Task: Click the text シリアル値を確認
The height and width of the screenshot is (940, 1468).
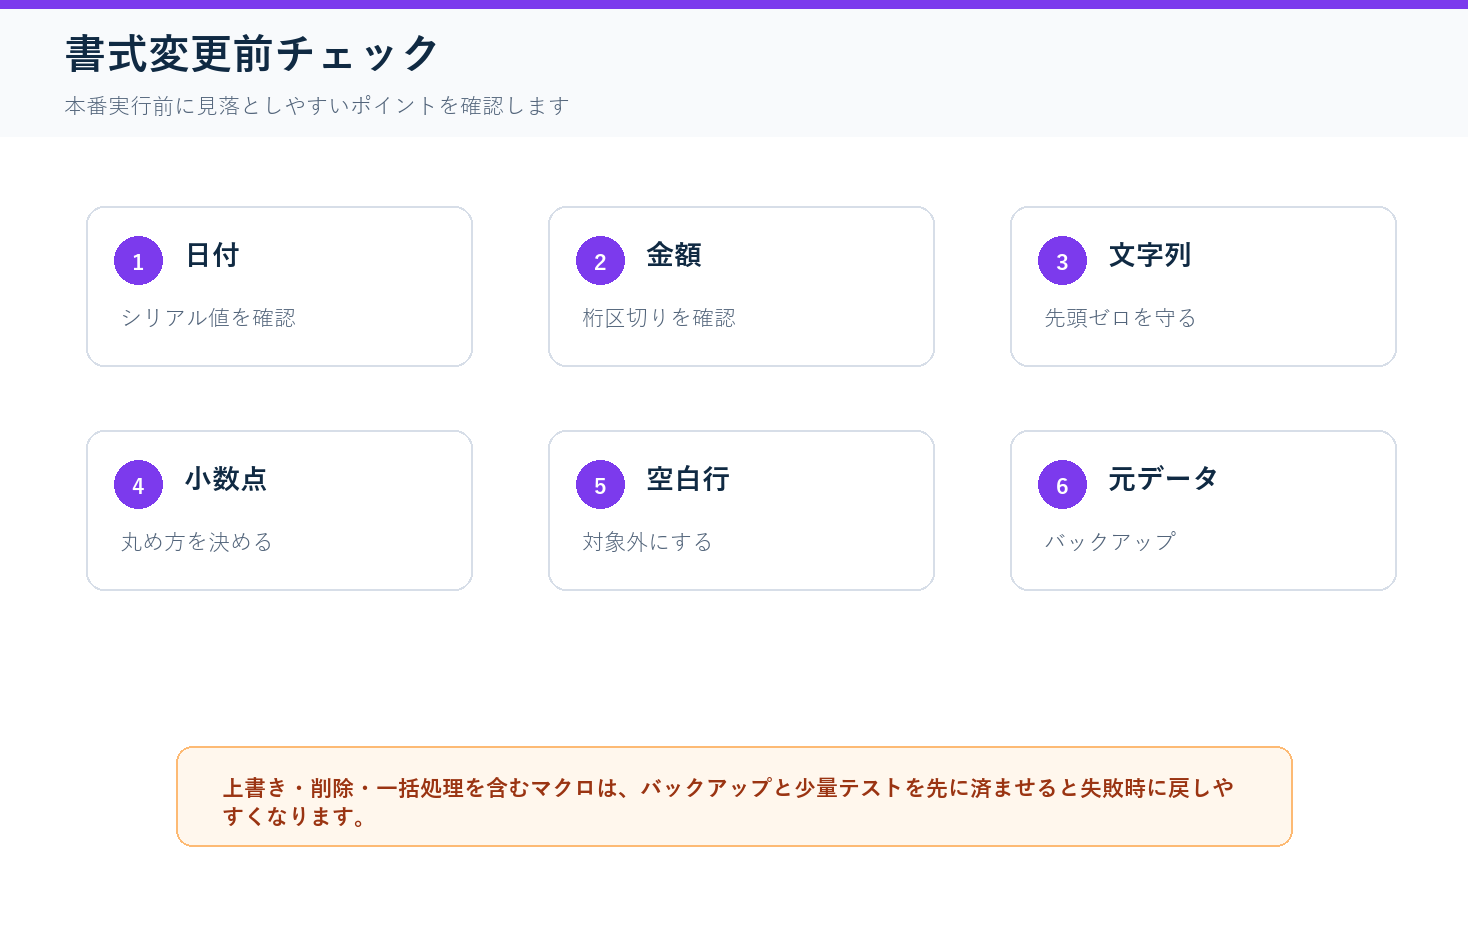Action: pyautogui.click(x=208, y=318)
